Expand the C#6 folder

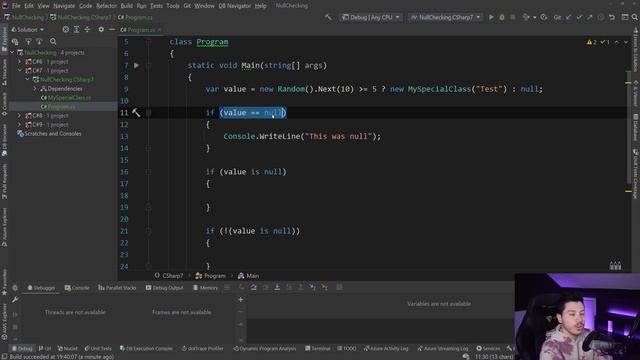click(20, 62)
